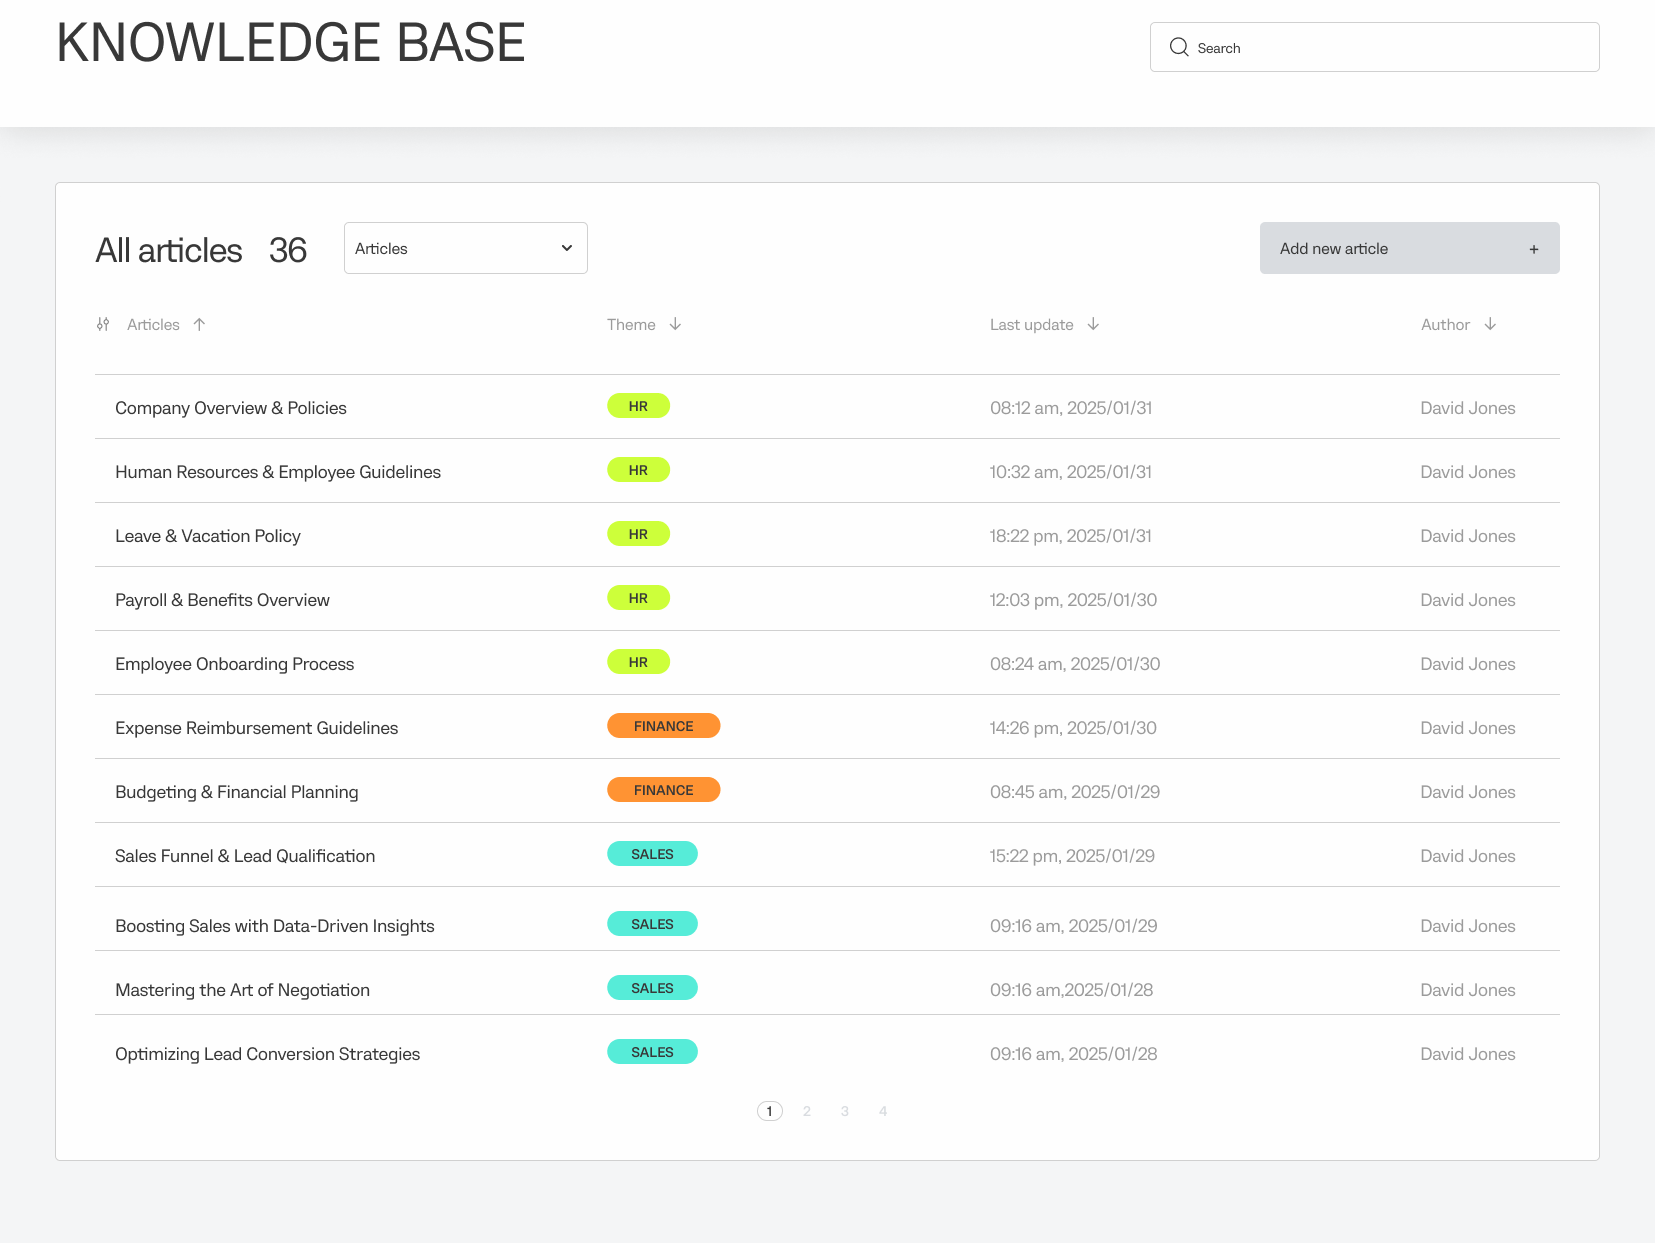Click the filter sliders icon beside Articles
This screenshot has width=1655, height=1243.
103,324
